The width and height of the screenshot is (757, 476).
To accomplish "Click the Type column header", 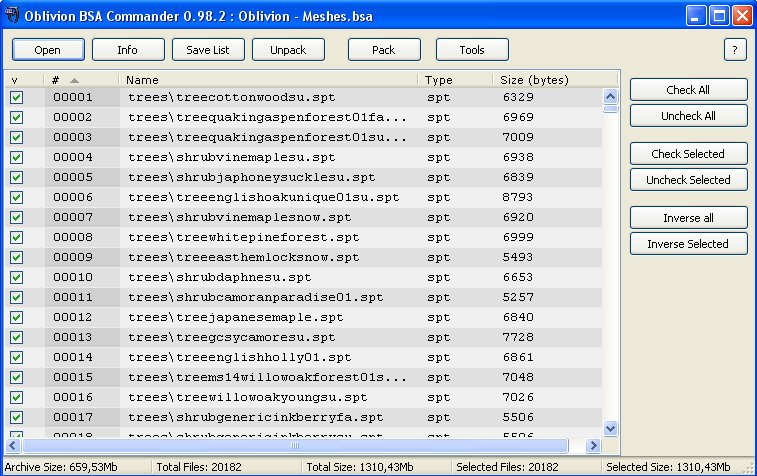I will (455, 80).
